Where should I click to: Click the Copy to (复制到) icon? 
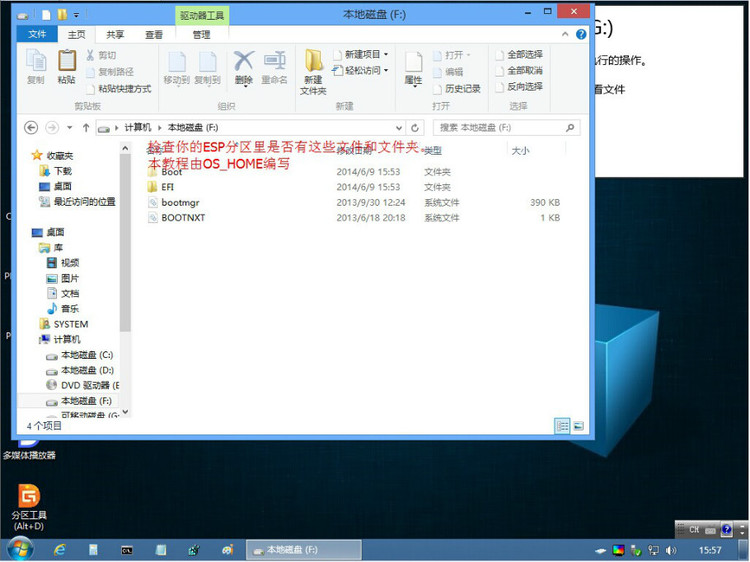pyautogui.click(x=207, y=67)
